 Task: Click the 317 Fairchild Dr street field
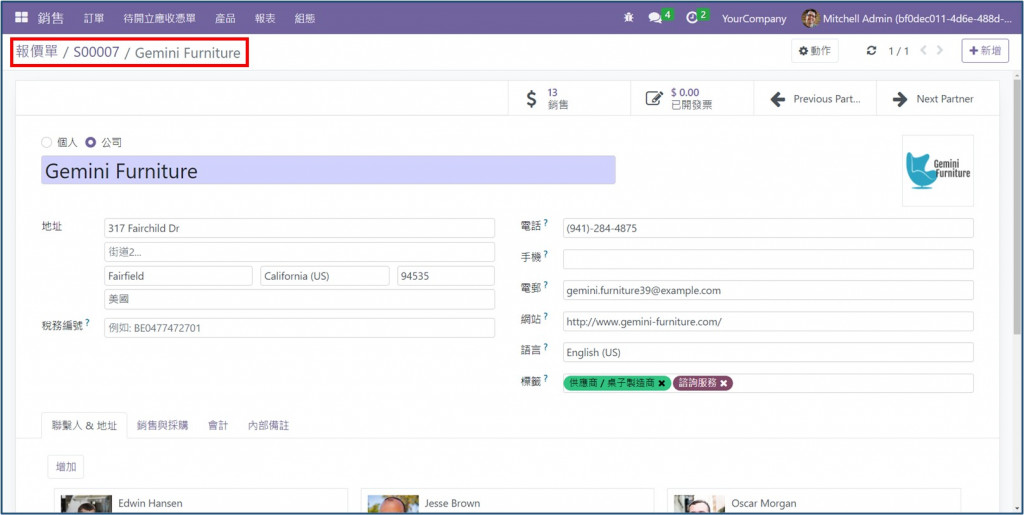coord(299,228)
